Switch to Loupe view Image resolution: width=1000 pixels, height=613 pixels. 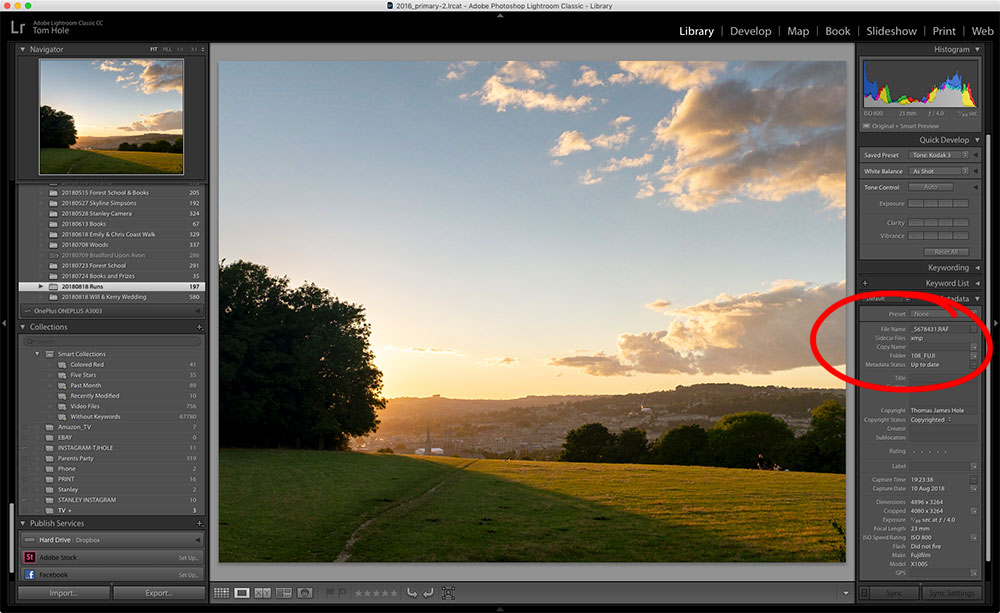pos(241,592)
